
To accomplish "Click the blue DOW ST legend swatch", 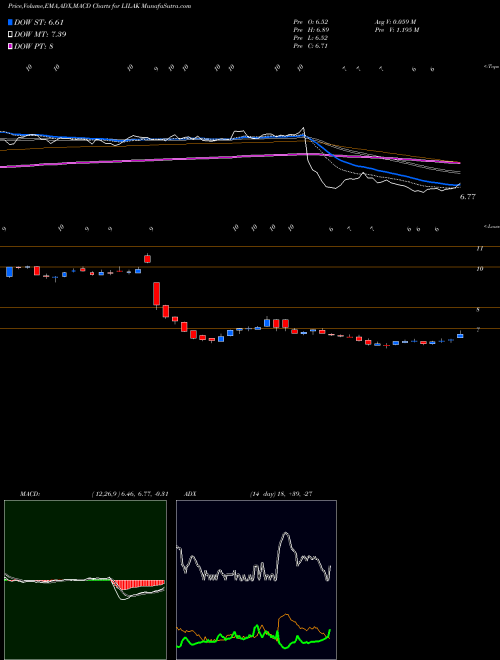I will 10,22.
